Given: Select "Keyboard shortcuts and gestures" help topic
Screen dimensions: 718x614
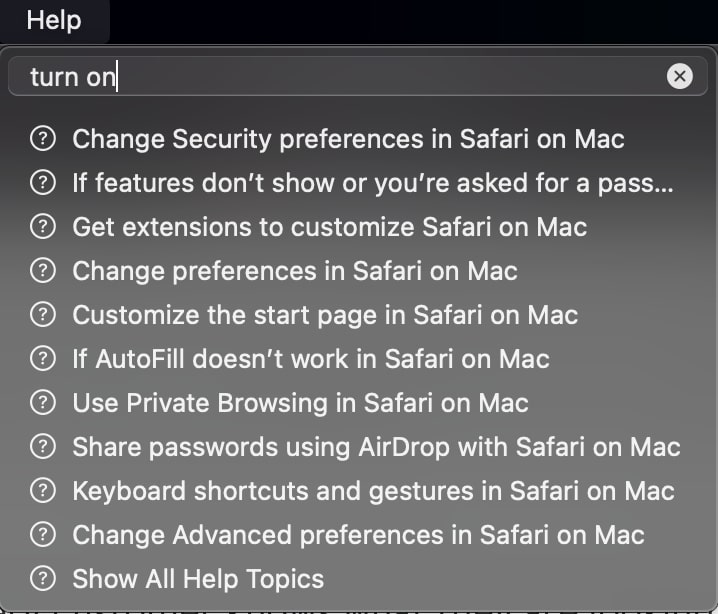Looking at the screenshot, I should (373, 491).
